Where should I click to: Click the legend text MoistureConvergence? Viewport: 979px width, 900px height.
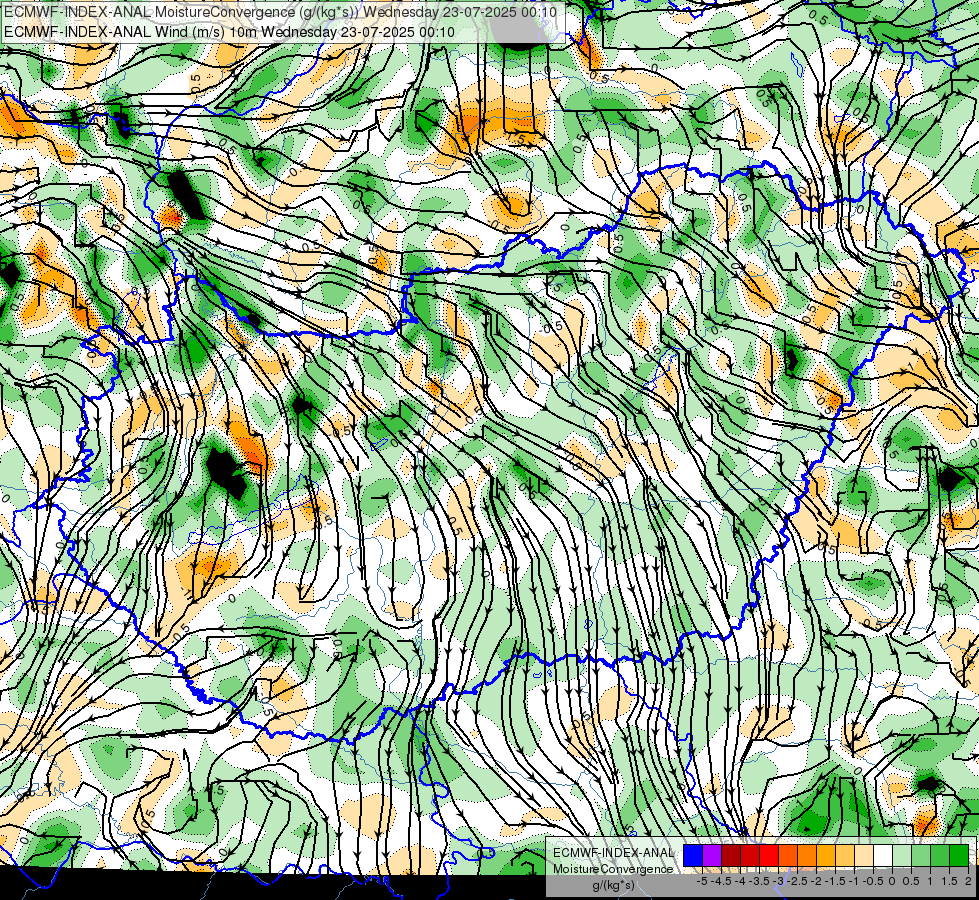(x=613, y=869)
